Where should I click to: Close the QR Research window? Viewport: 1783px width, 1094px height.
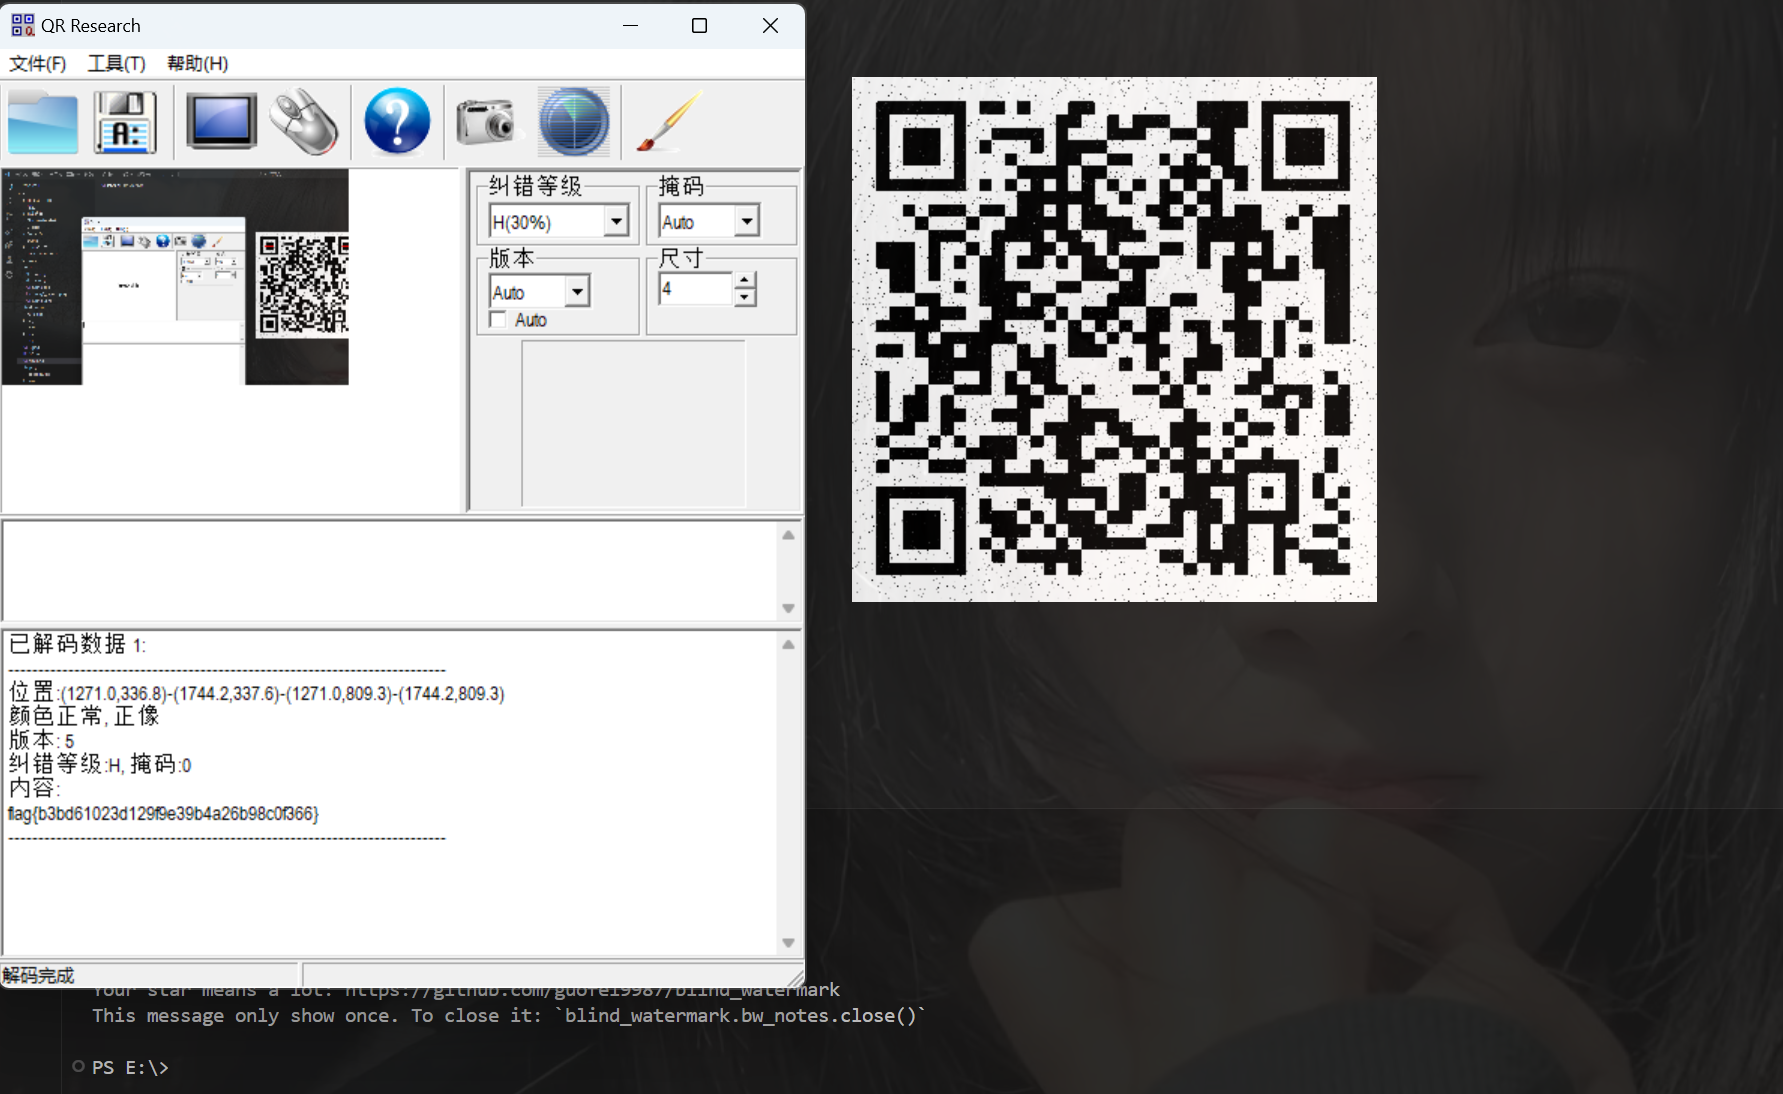[770, 25]
